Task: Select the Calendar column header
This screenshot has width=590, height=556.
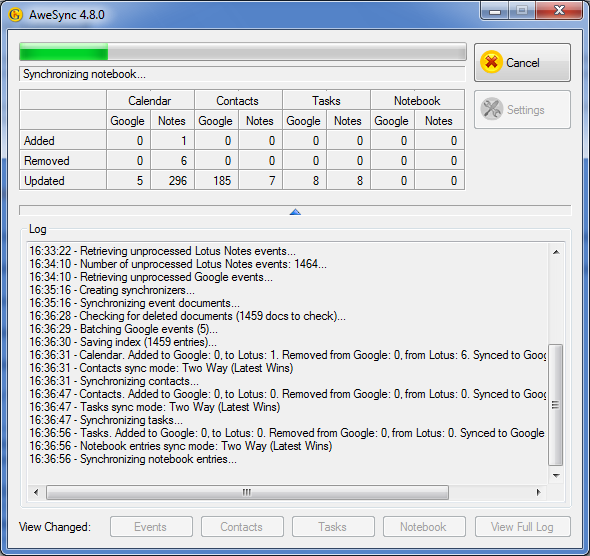Action: [x=150, y=100]
